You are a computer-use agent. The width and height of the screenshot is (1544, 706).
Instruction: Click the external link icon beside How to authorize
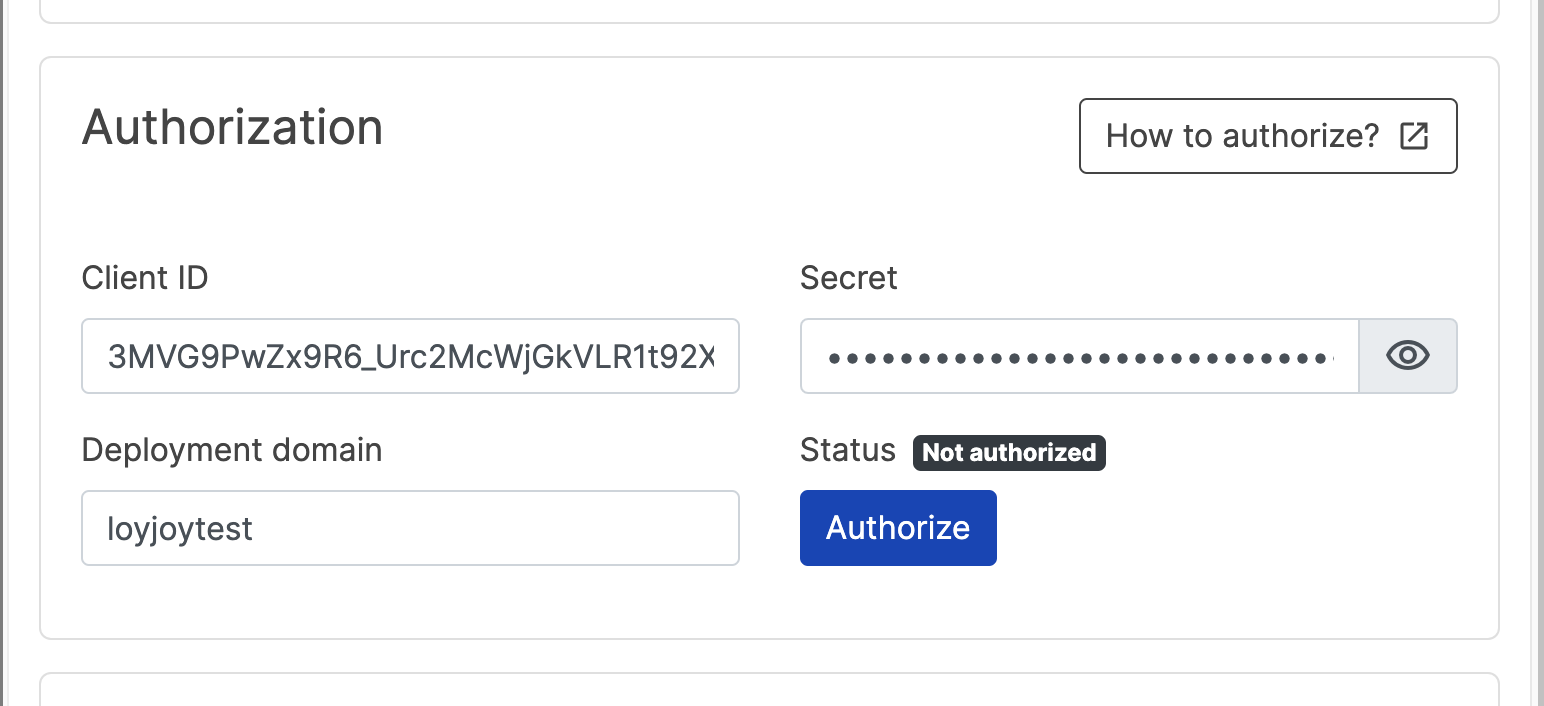[1413, 136]
